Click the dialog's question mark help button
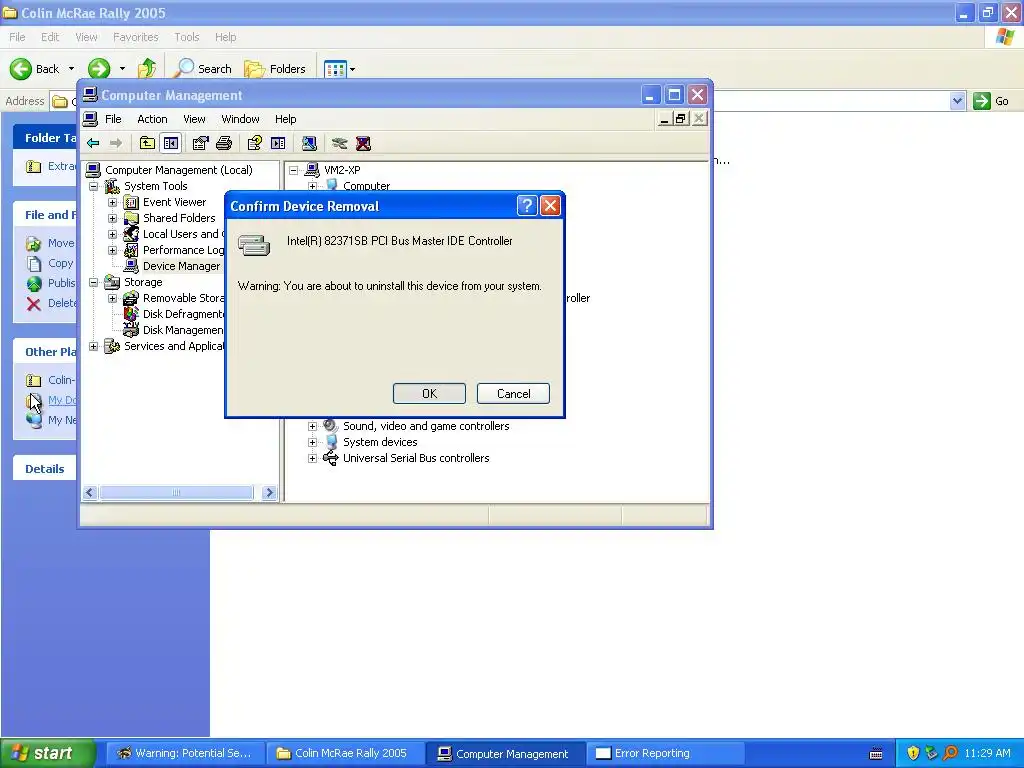The image size is (1024, 768). pyautogui.click(x=527, y=206)
